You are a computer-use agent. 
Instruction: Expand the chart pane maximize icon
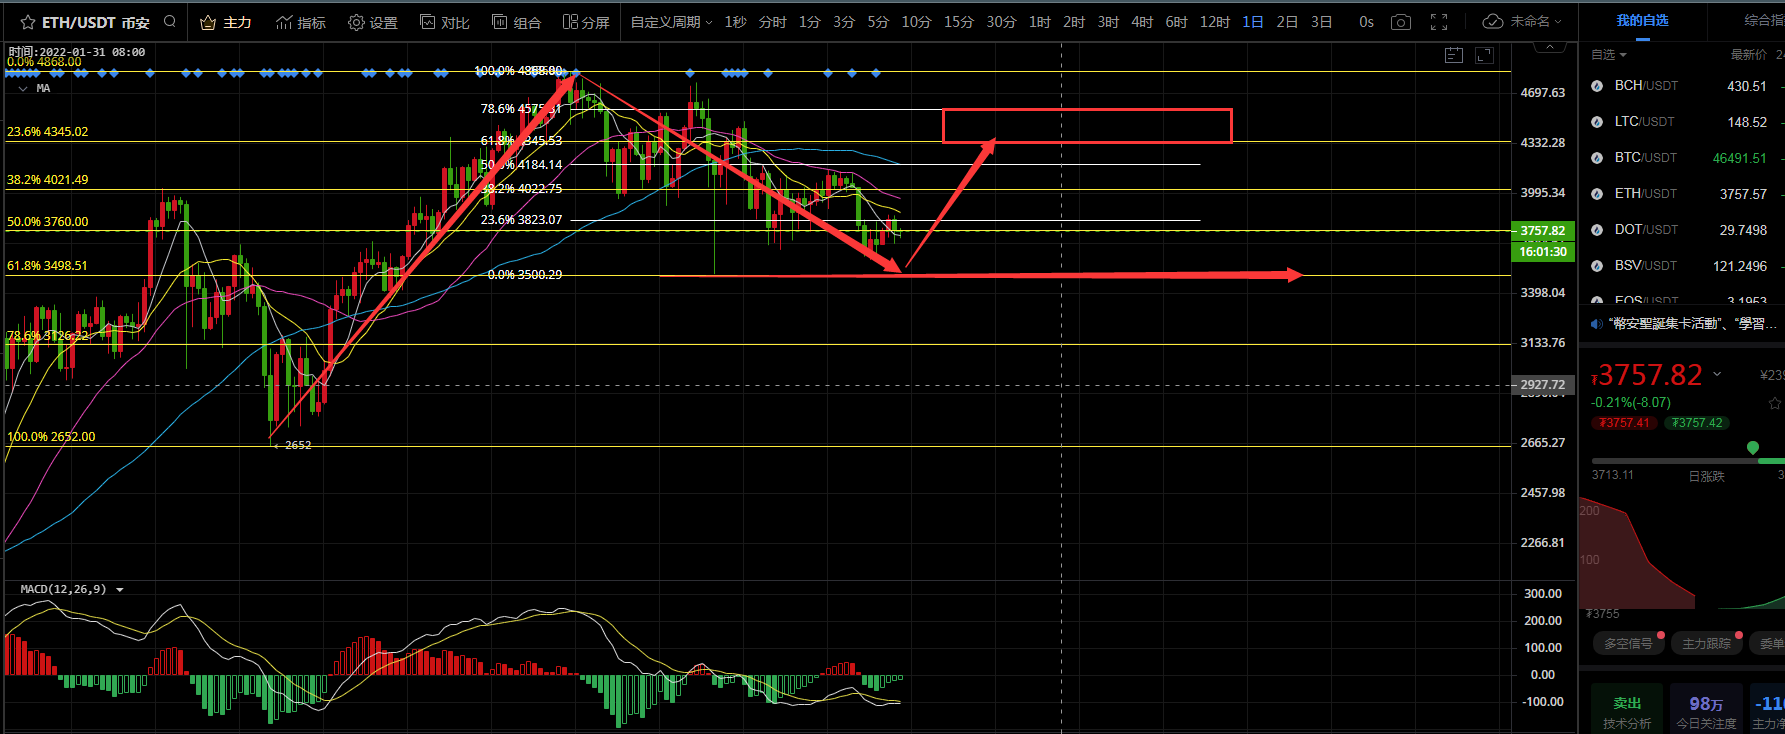click(1485, 55)
